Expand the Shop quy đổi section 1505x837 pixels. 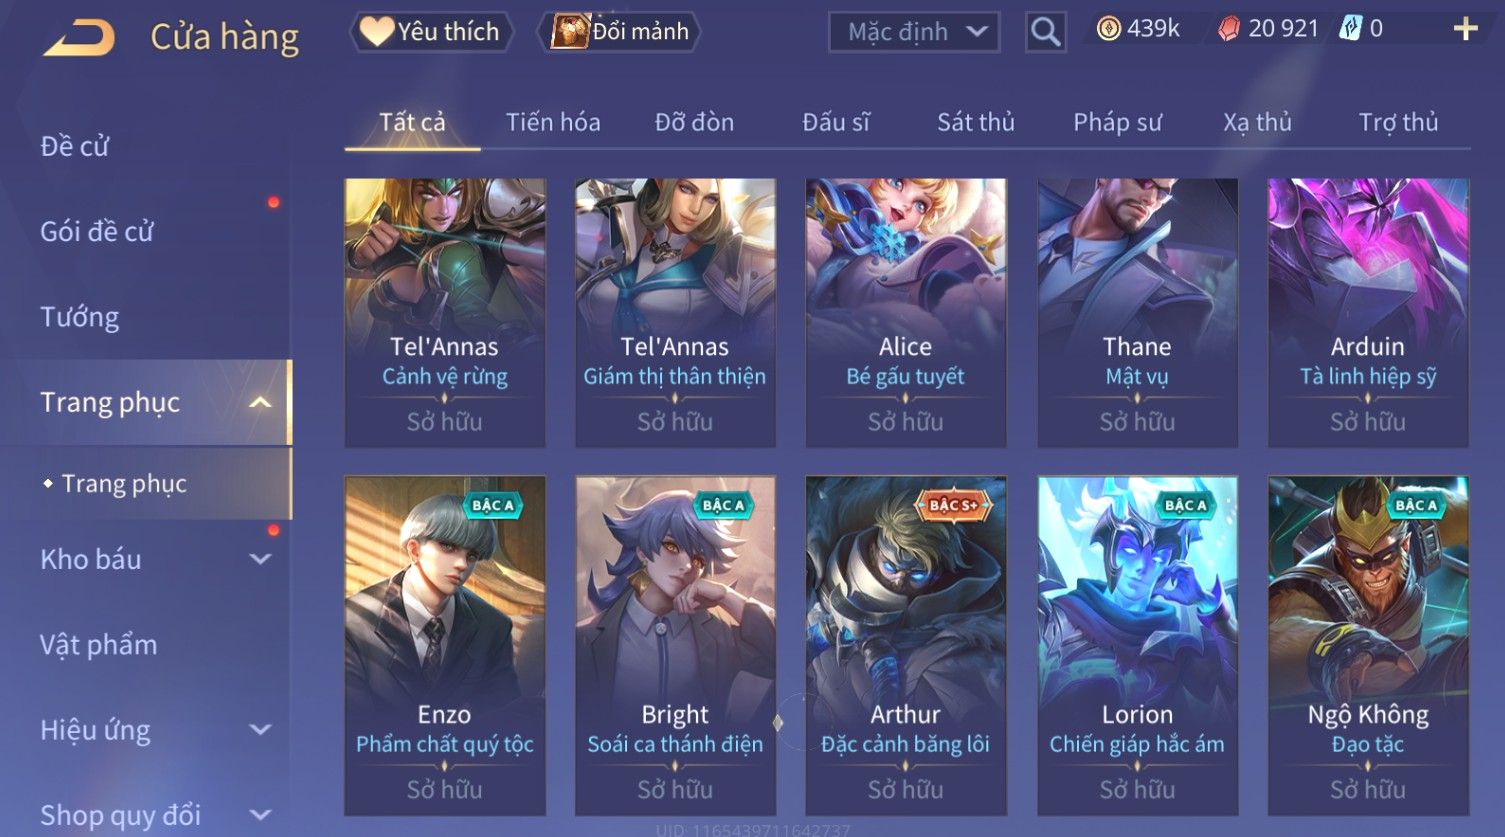[x=260, y=815]
